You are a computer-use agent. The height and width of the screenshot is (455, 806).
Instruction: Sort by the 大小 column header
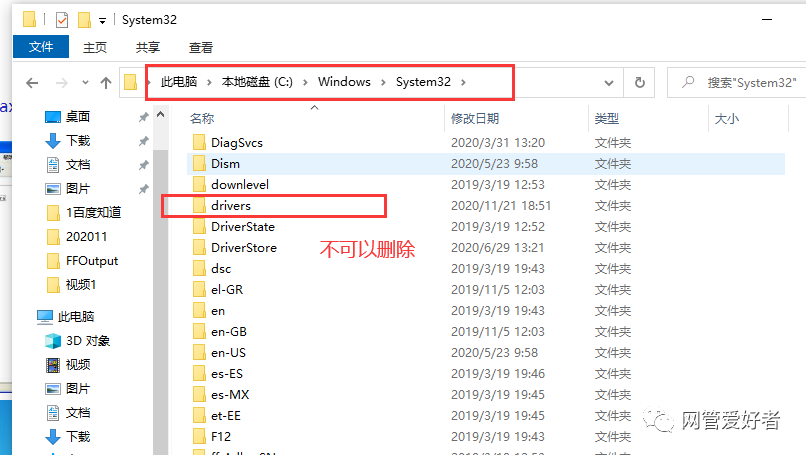(x=727, y=119)
